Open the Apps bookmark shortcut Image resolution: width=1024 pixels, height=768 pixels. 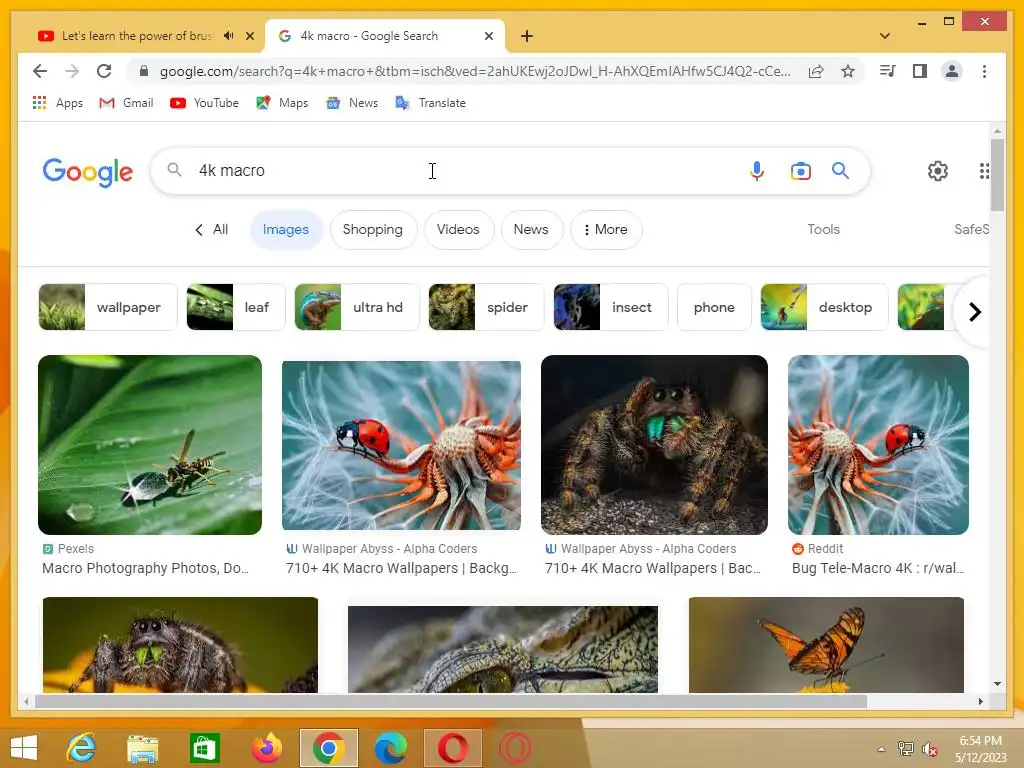[x=57, y=103]
